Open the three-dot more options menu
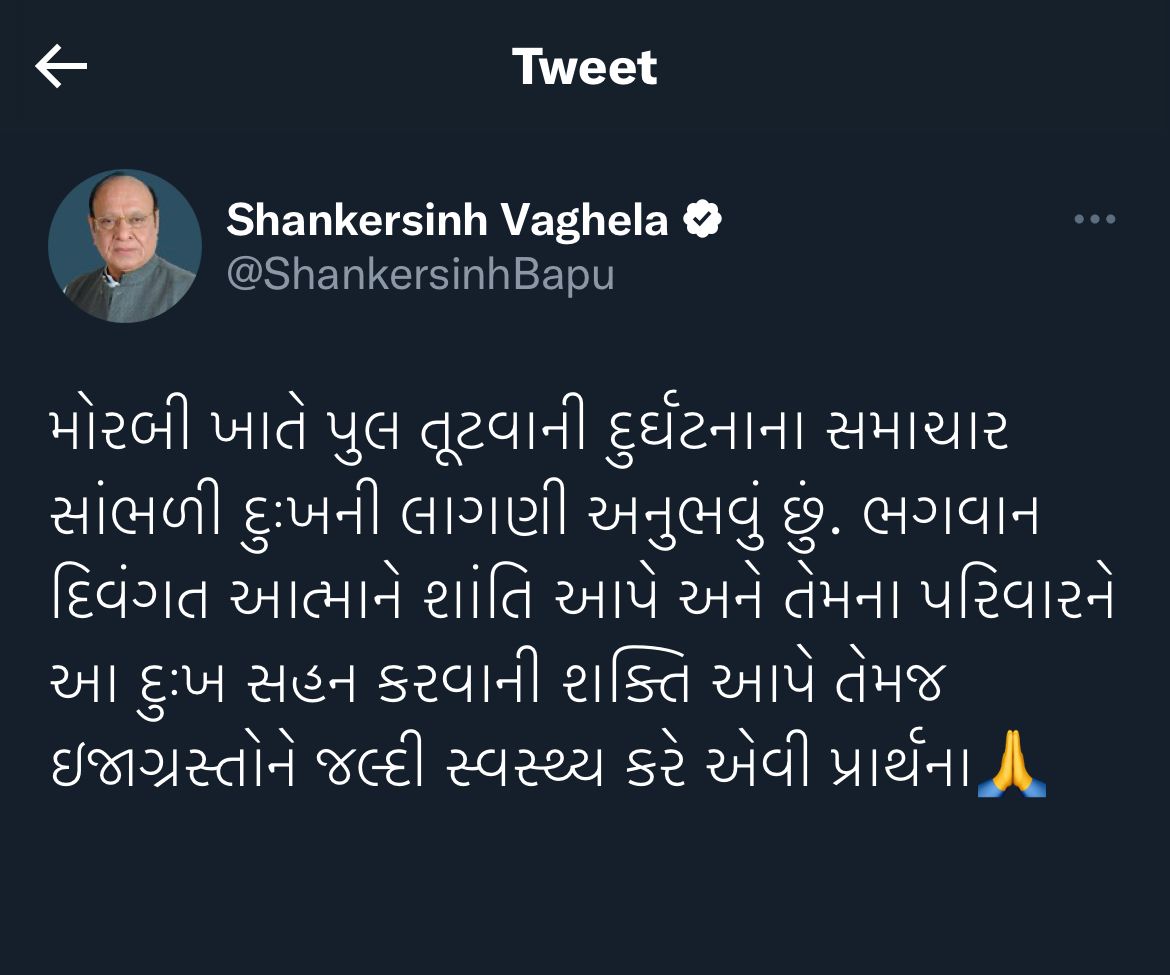The height and width of the screenshot is (975, 1170). click(1095, 219)
